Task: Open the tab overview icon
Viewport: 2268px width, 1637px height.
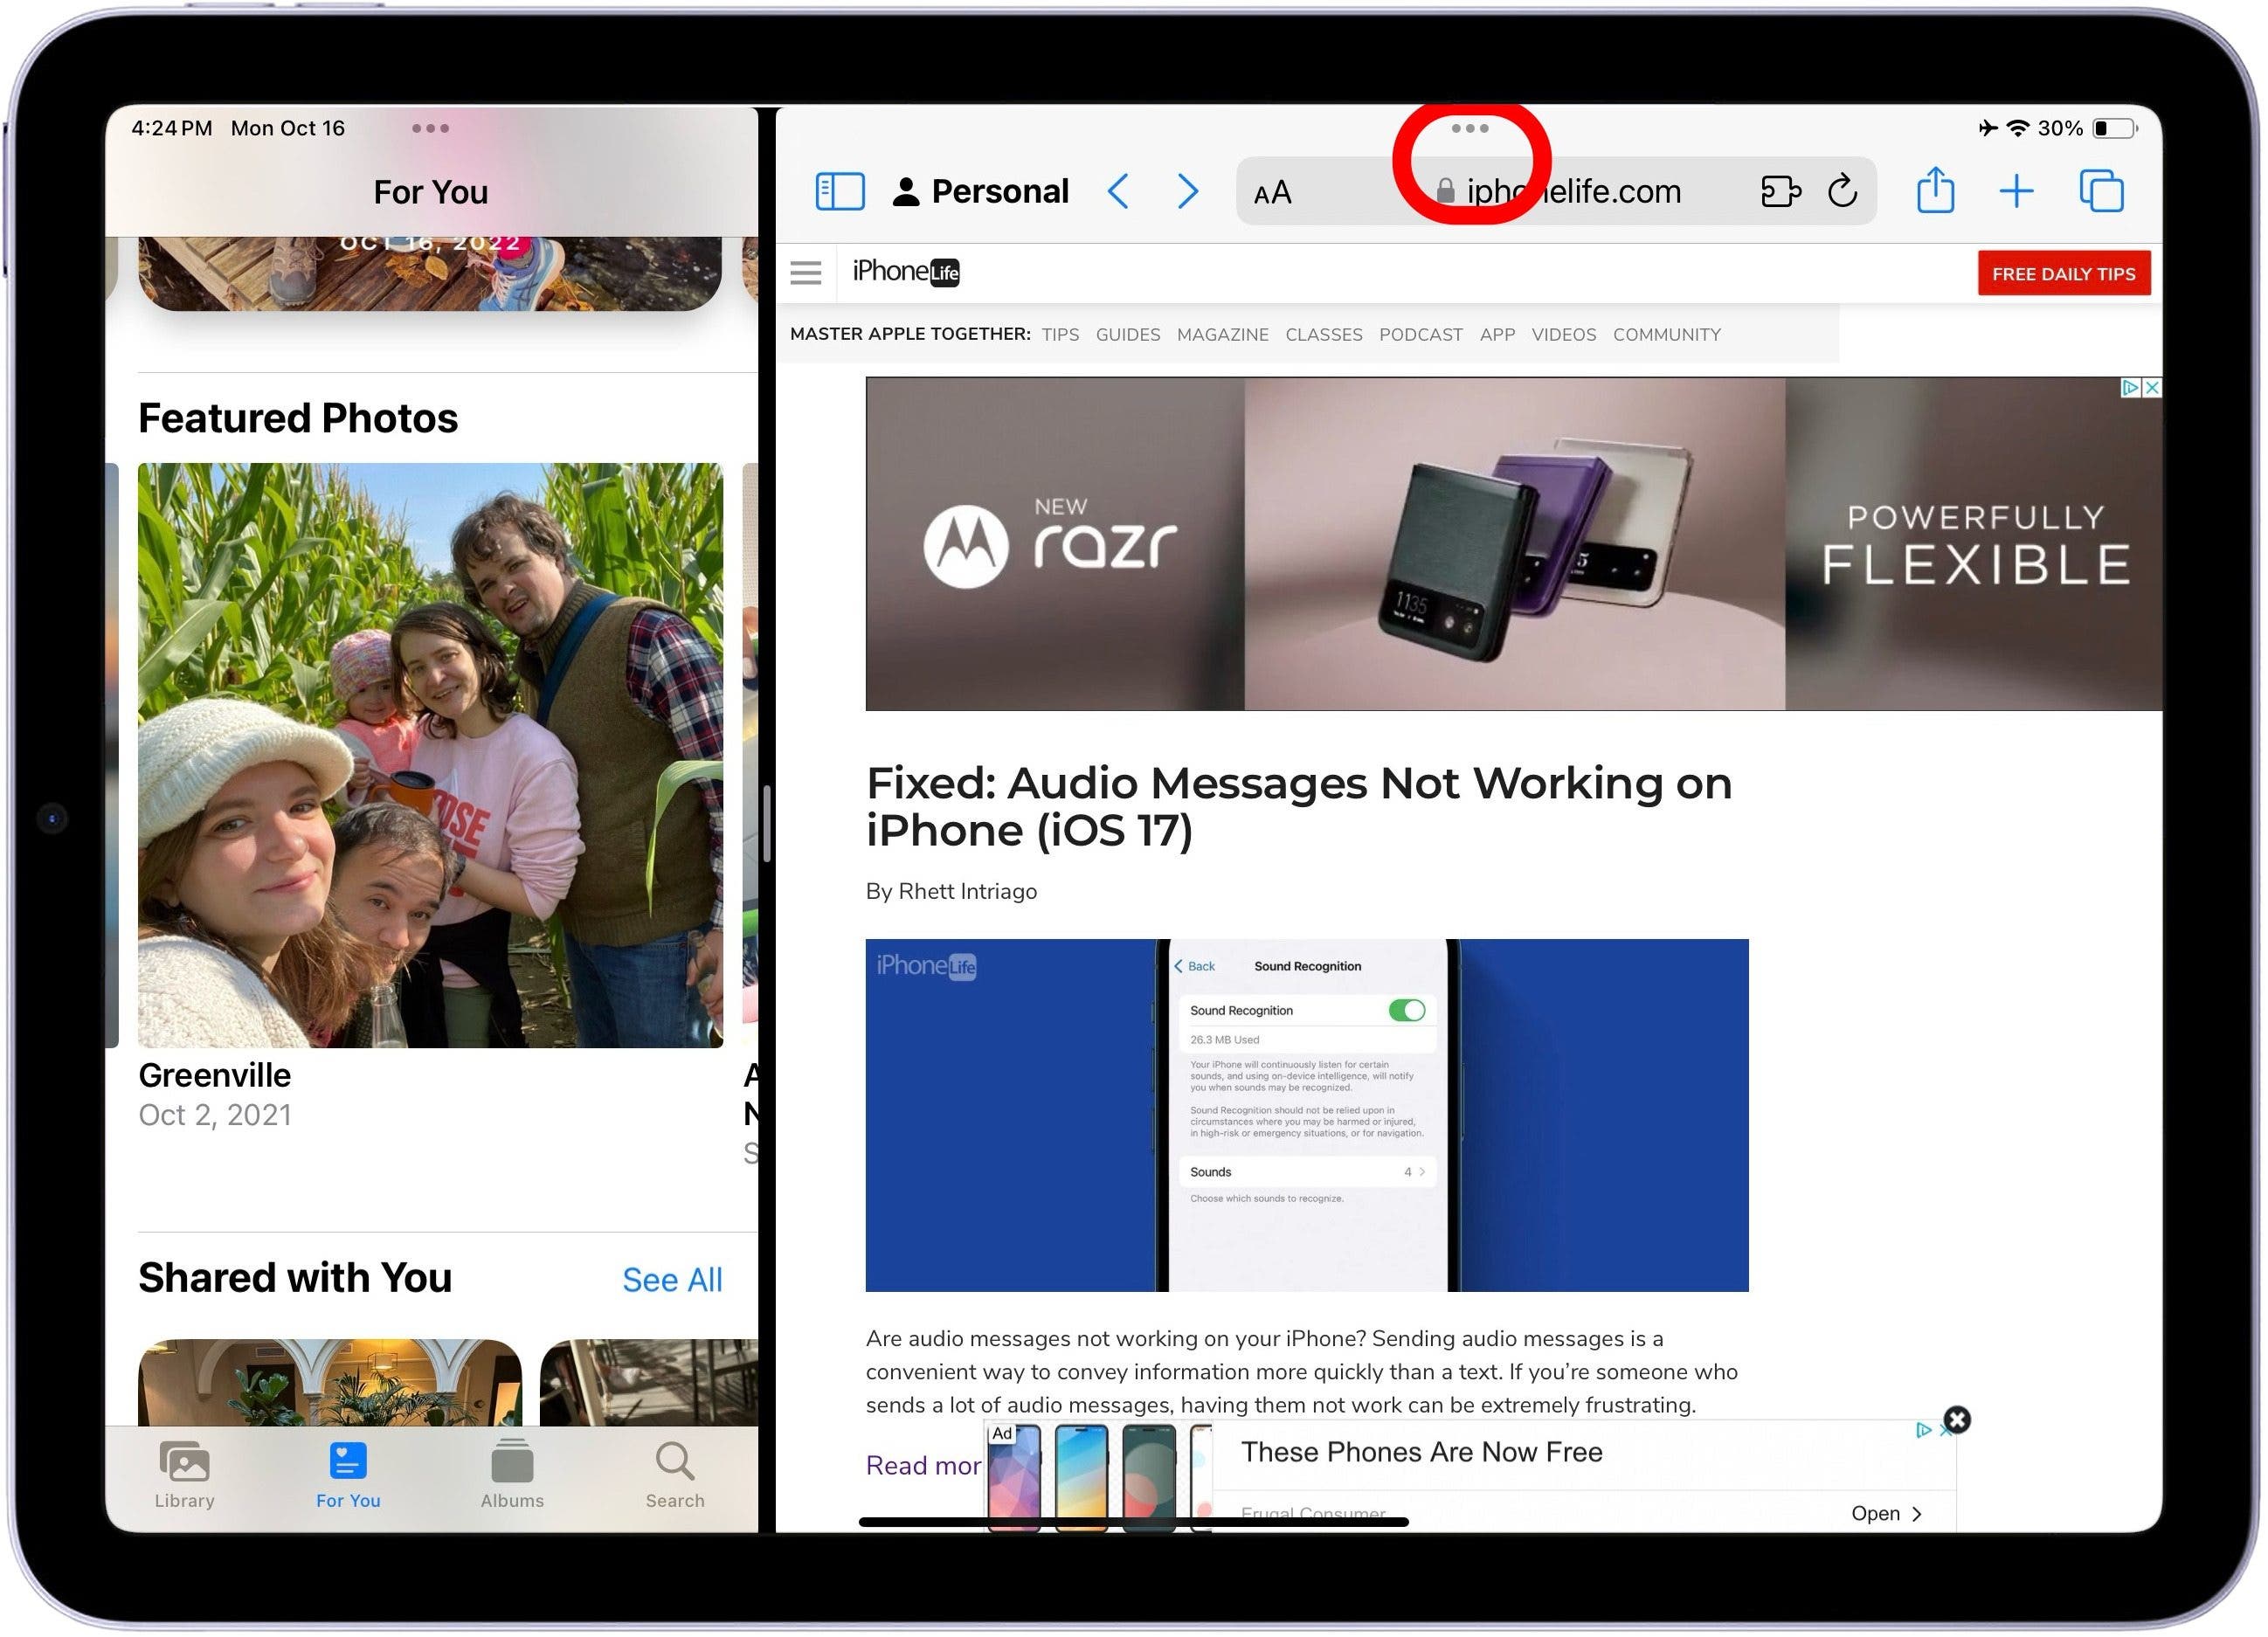Action: pyautogui.click(x=2099, y=191)
